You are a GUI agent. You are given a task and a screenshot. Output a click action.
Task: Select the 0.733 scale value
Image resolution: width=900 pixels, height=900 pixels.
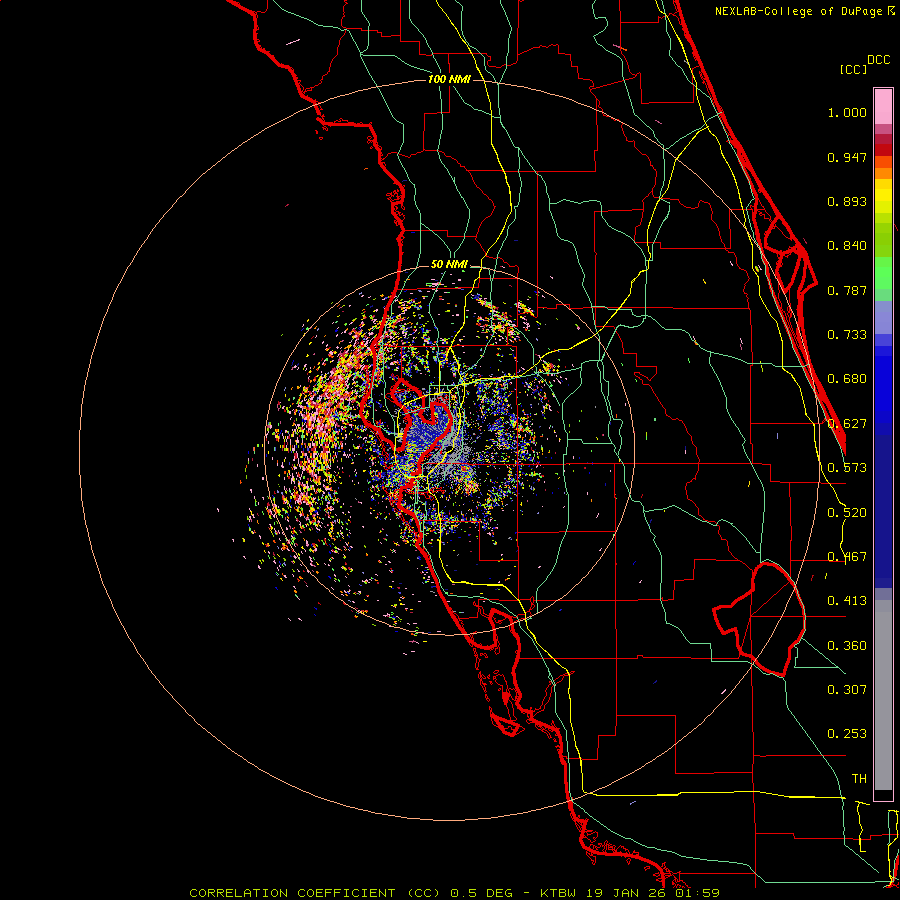[x=847, y=335]
